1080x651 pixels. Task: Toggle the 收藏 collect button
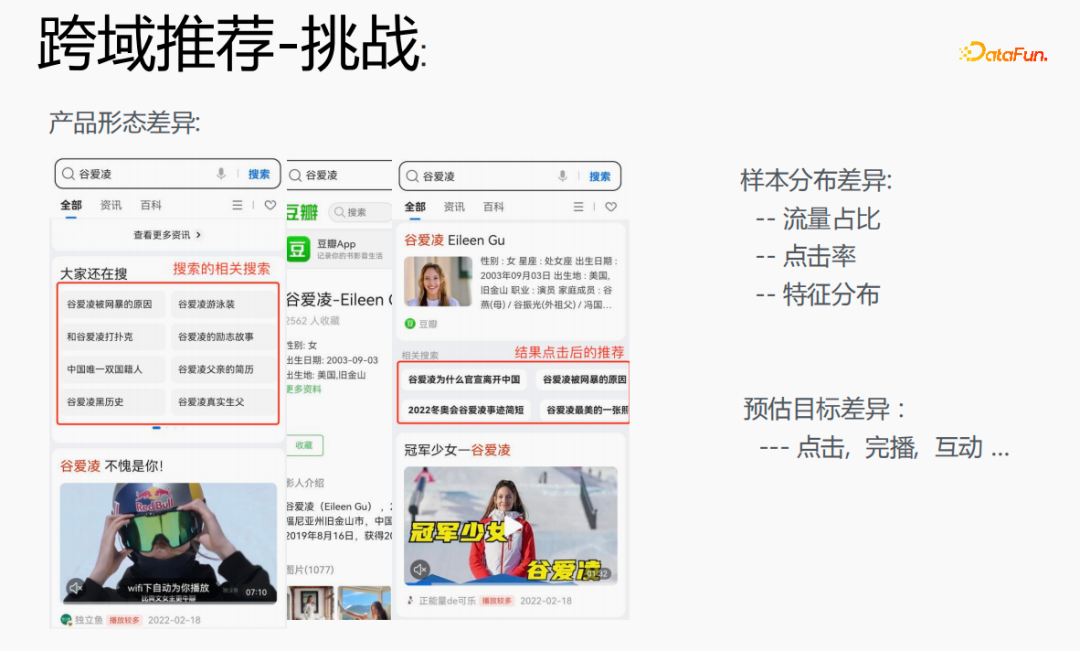coord(302,443)
